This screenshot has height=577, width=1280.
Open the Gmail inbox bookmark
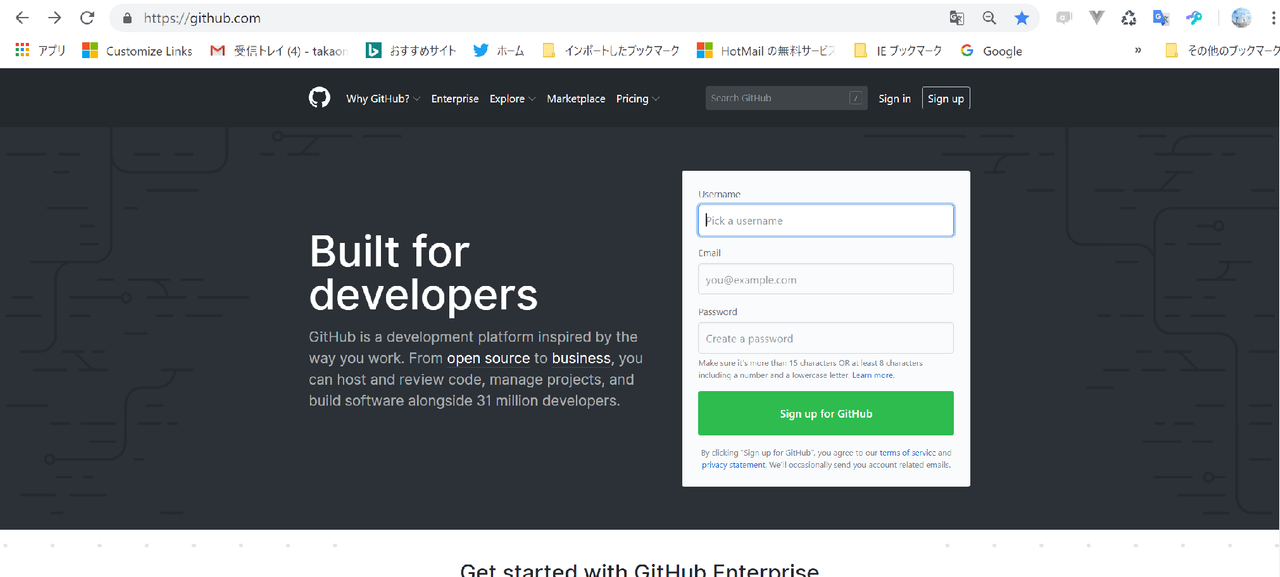pos(278,50)
